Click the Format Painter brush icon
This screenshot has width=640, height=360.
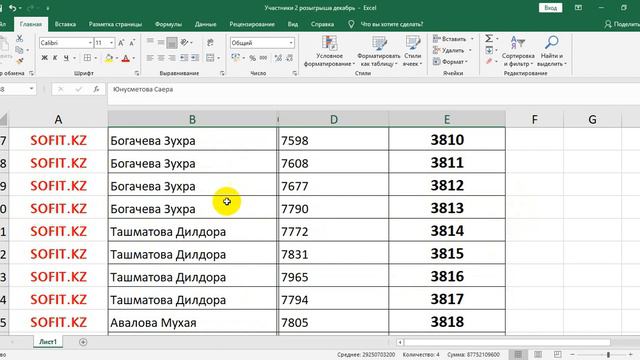click(x=19, y=61)
